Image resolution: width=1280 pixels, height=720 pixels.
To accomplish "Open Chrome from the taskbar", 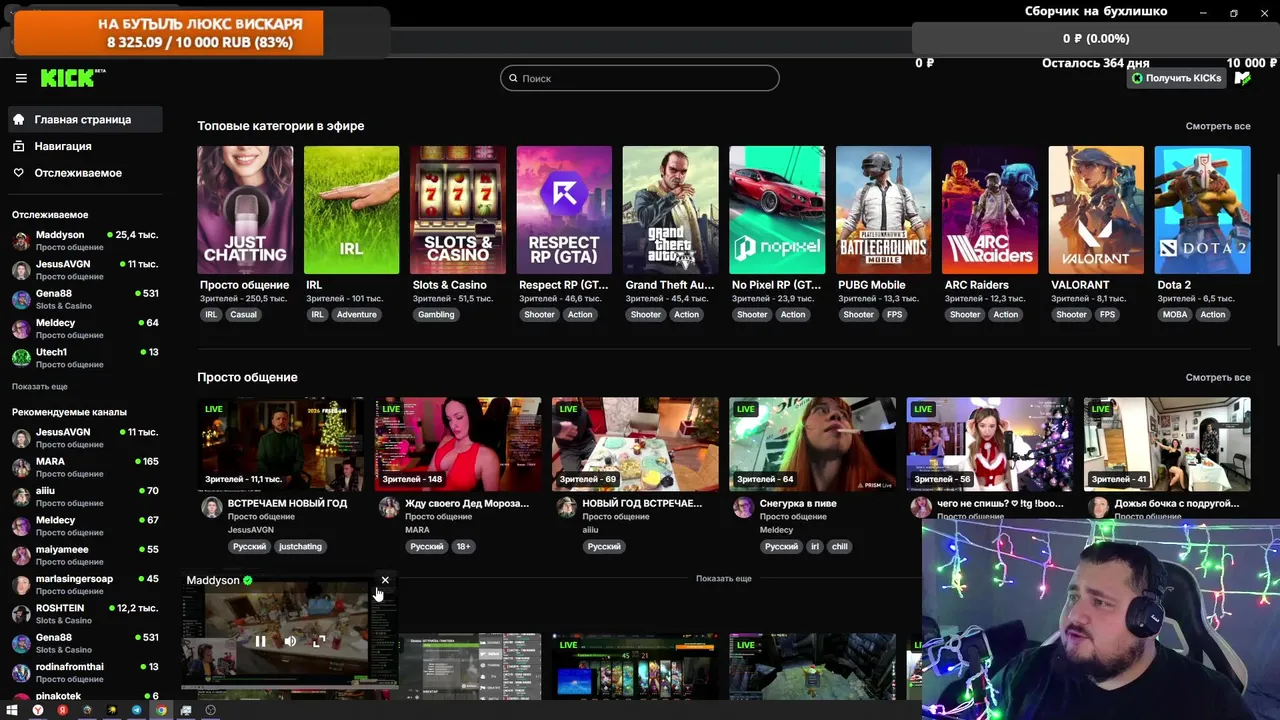I will tap(161, 710).
